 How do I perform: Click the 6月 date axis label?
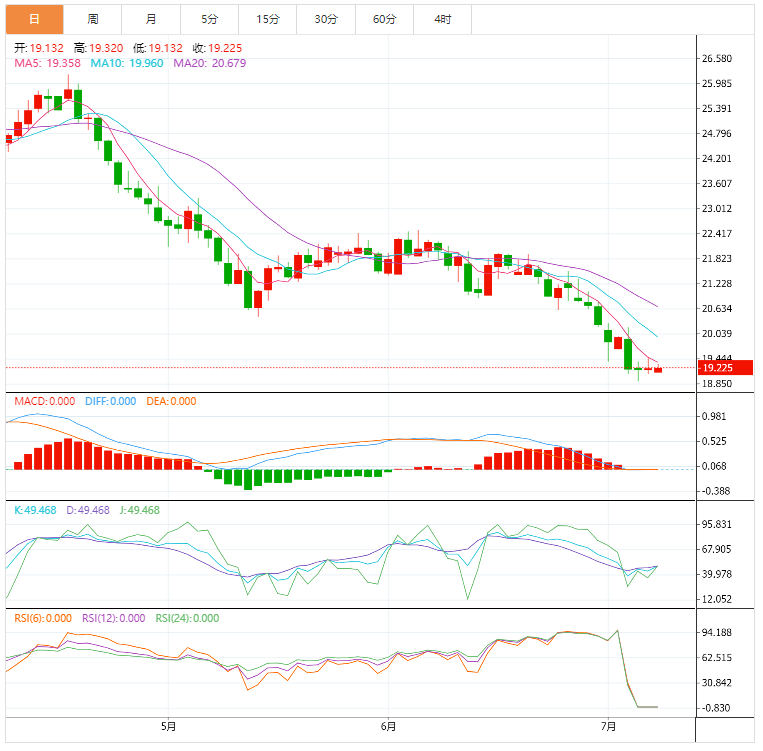pyautogui.click(x=388, y=727)
